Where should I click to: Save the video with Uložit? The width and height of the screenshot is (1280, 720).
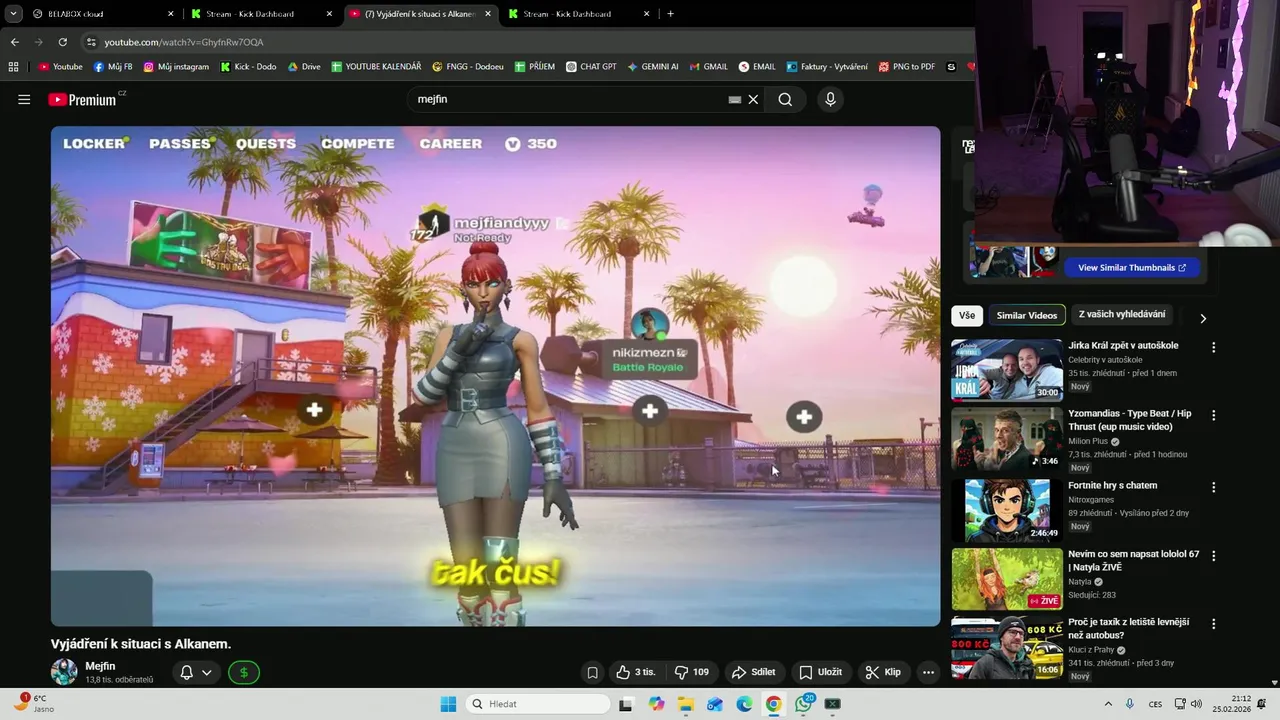820,672
